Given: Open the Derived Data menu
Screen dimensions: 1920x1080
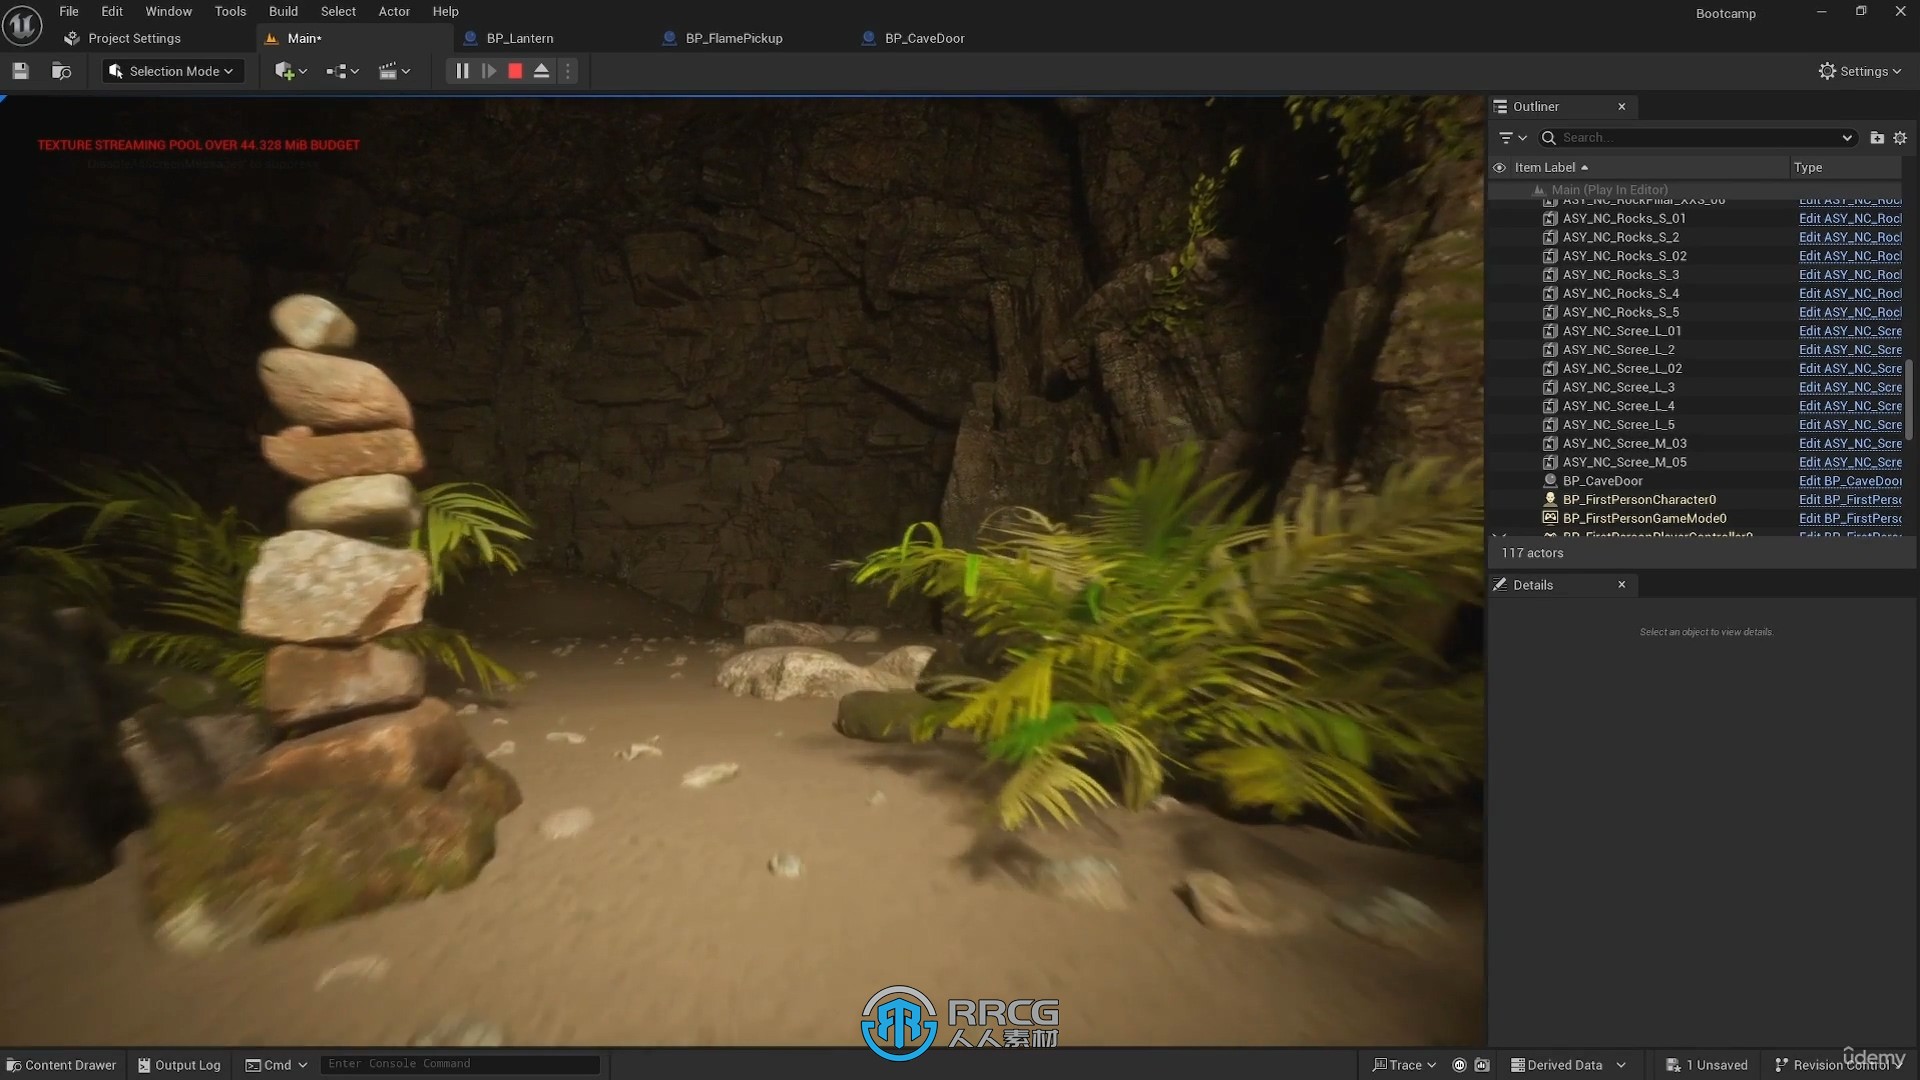Looking at the screenshot, I should point(1567,1065).
